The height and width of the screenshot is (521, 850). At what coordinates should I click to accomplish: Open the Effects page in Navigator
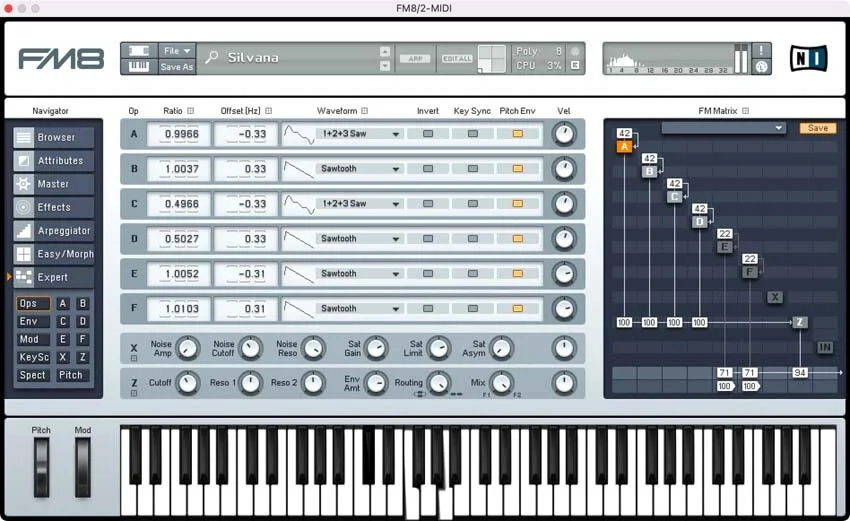[x=53, y=207]
